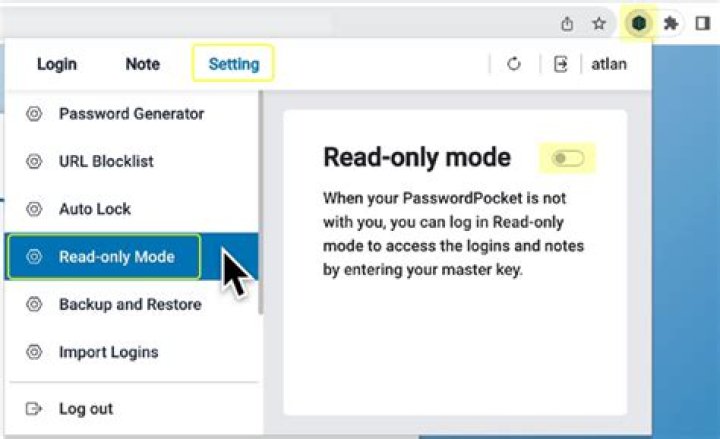The height and width of the screenshot is (439, 720).
Task: Switch to the Login tab
Action: [57, 64]
